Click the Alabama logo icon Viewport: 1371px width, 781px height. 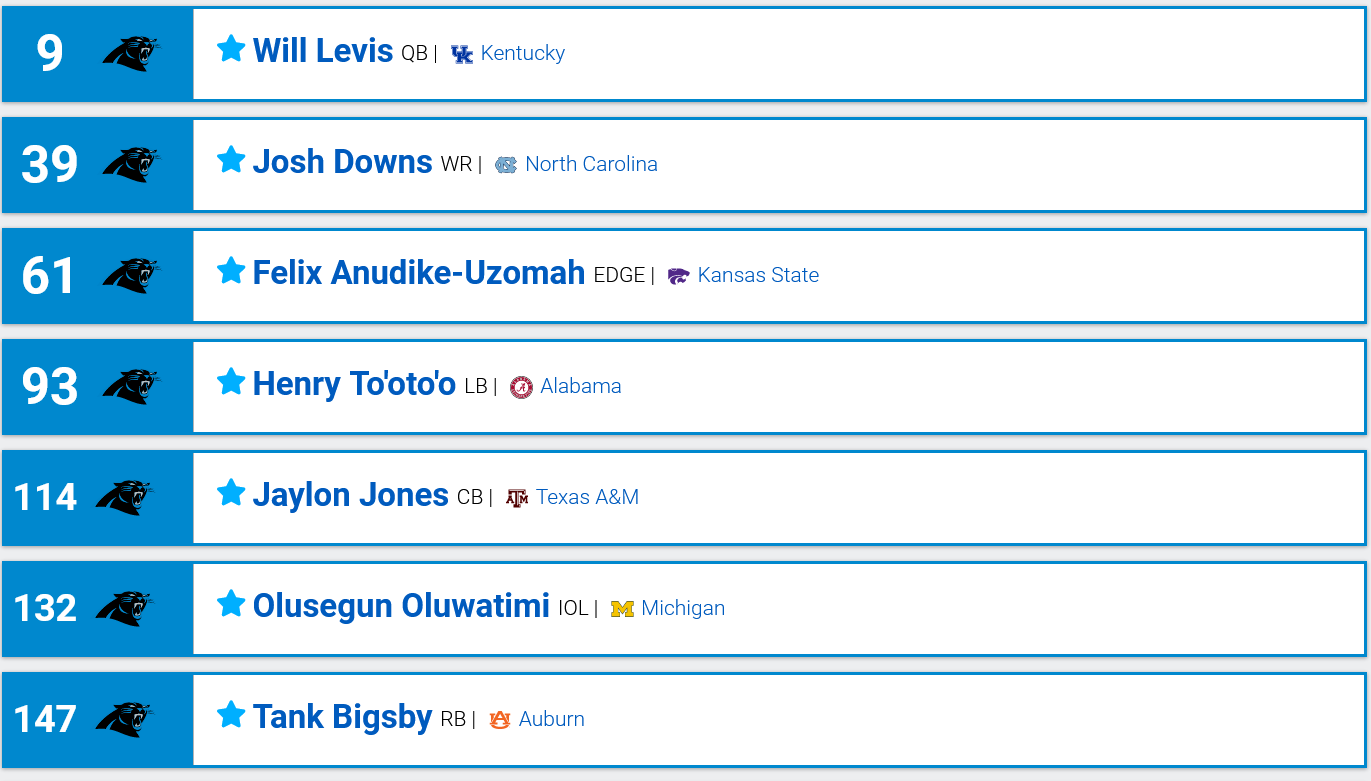click(521, 387)
